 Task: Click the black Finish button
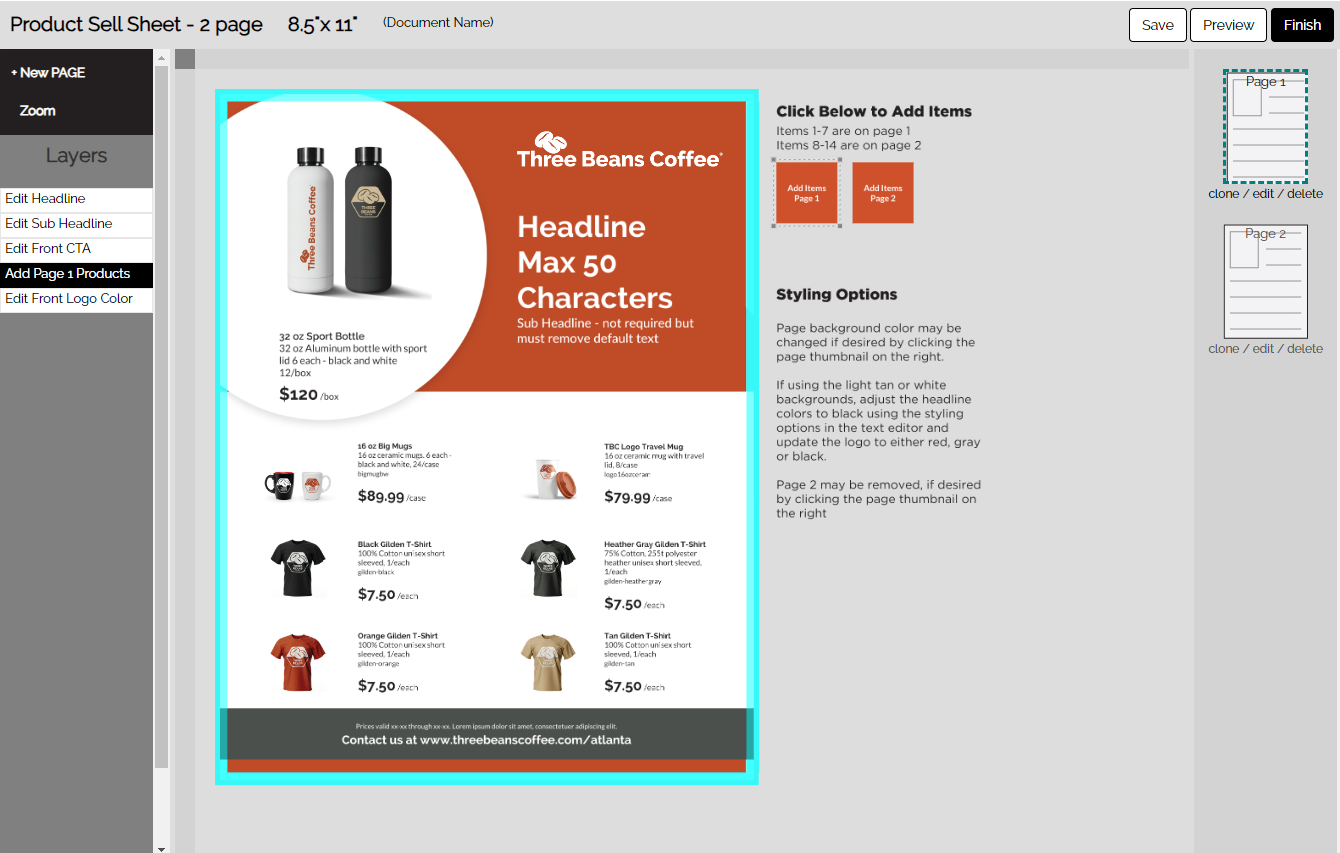1302,25
